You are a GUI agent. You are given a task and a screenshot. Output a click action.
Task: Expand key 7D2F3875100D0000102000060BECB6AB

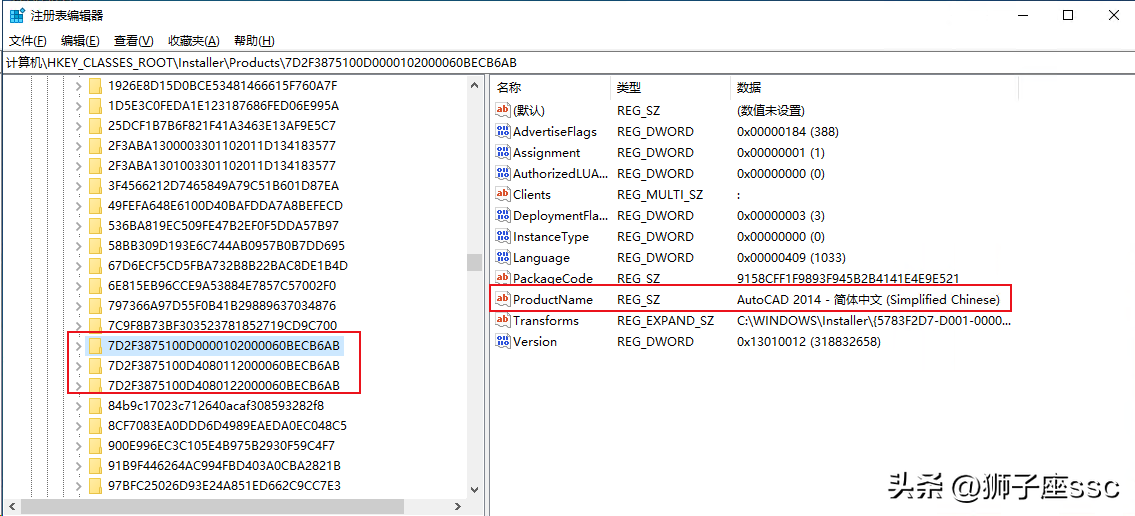79,345
